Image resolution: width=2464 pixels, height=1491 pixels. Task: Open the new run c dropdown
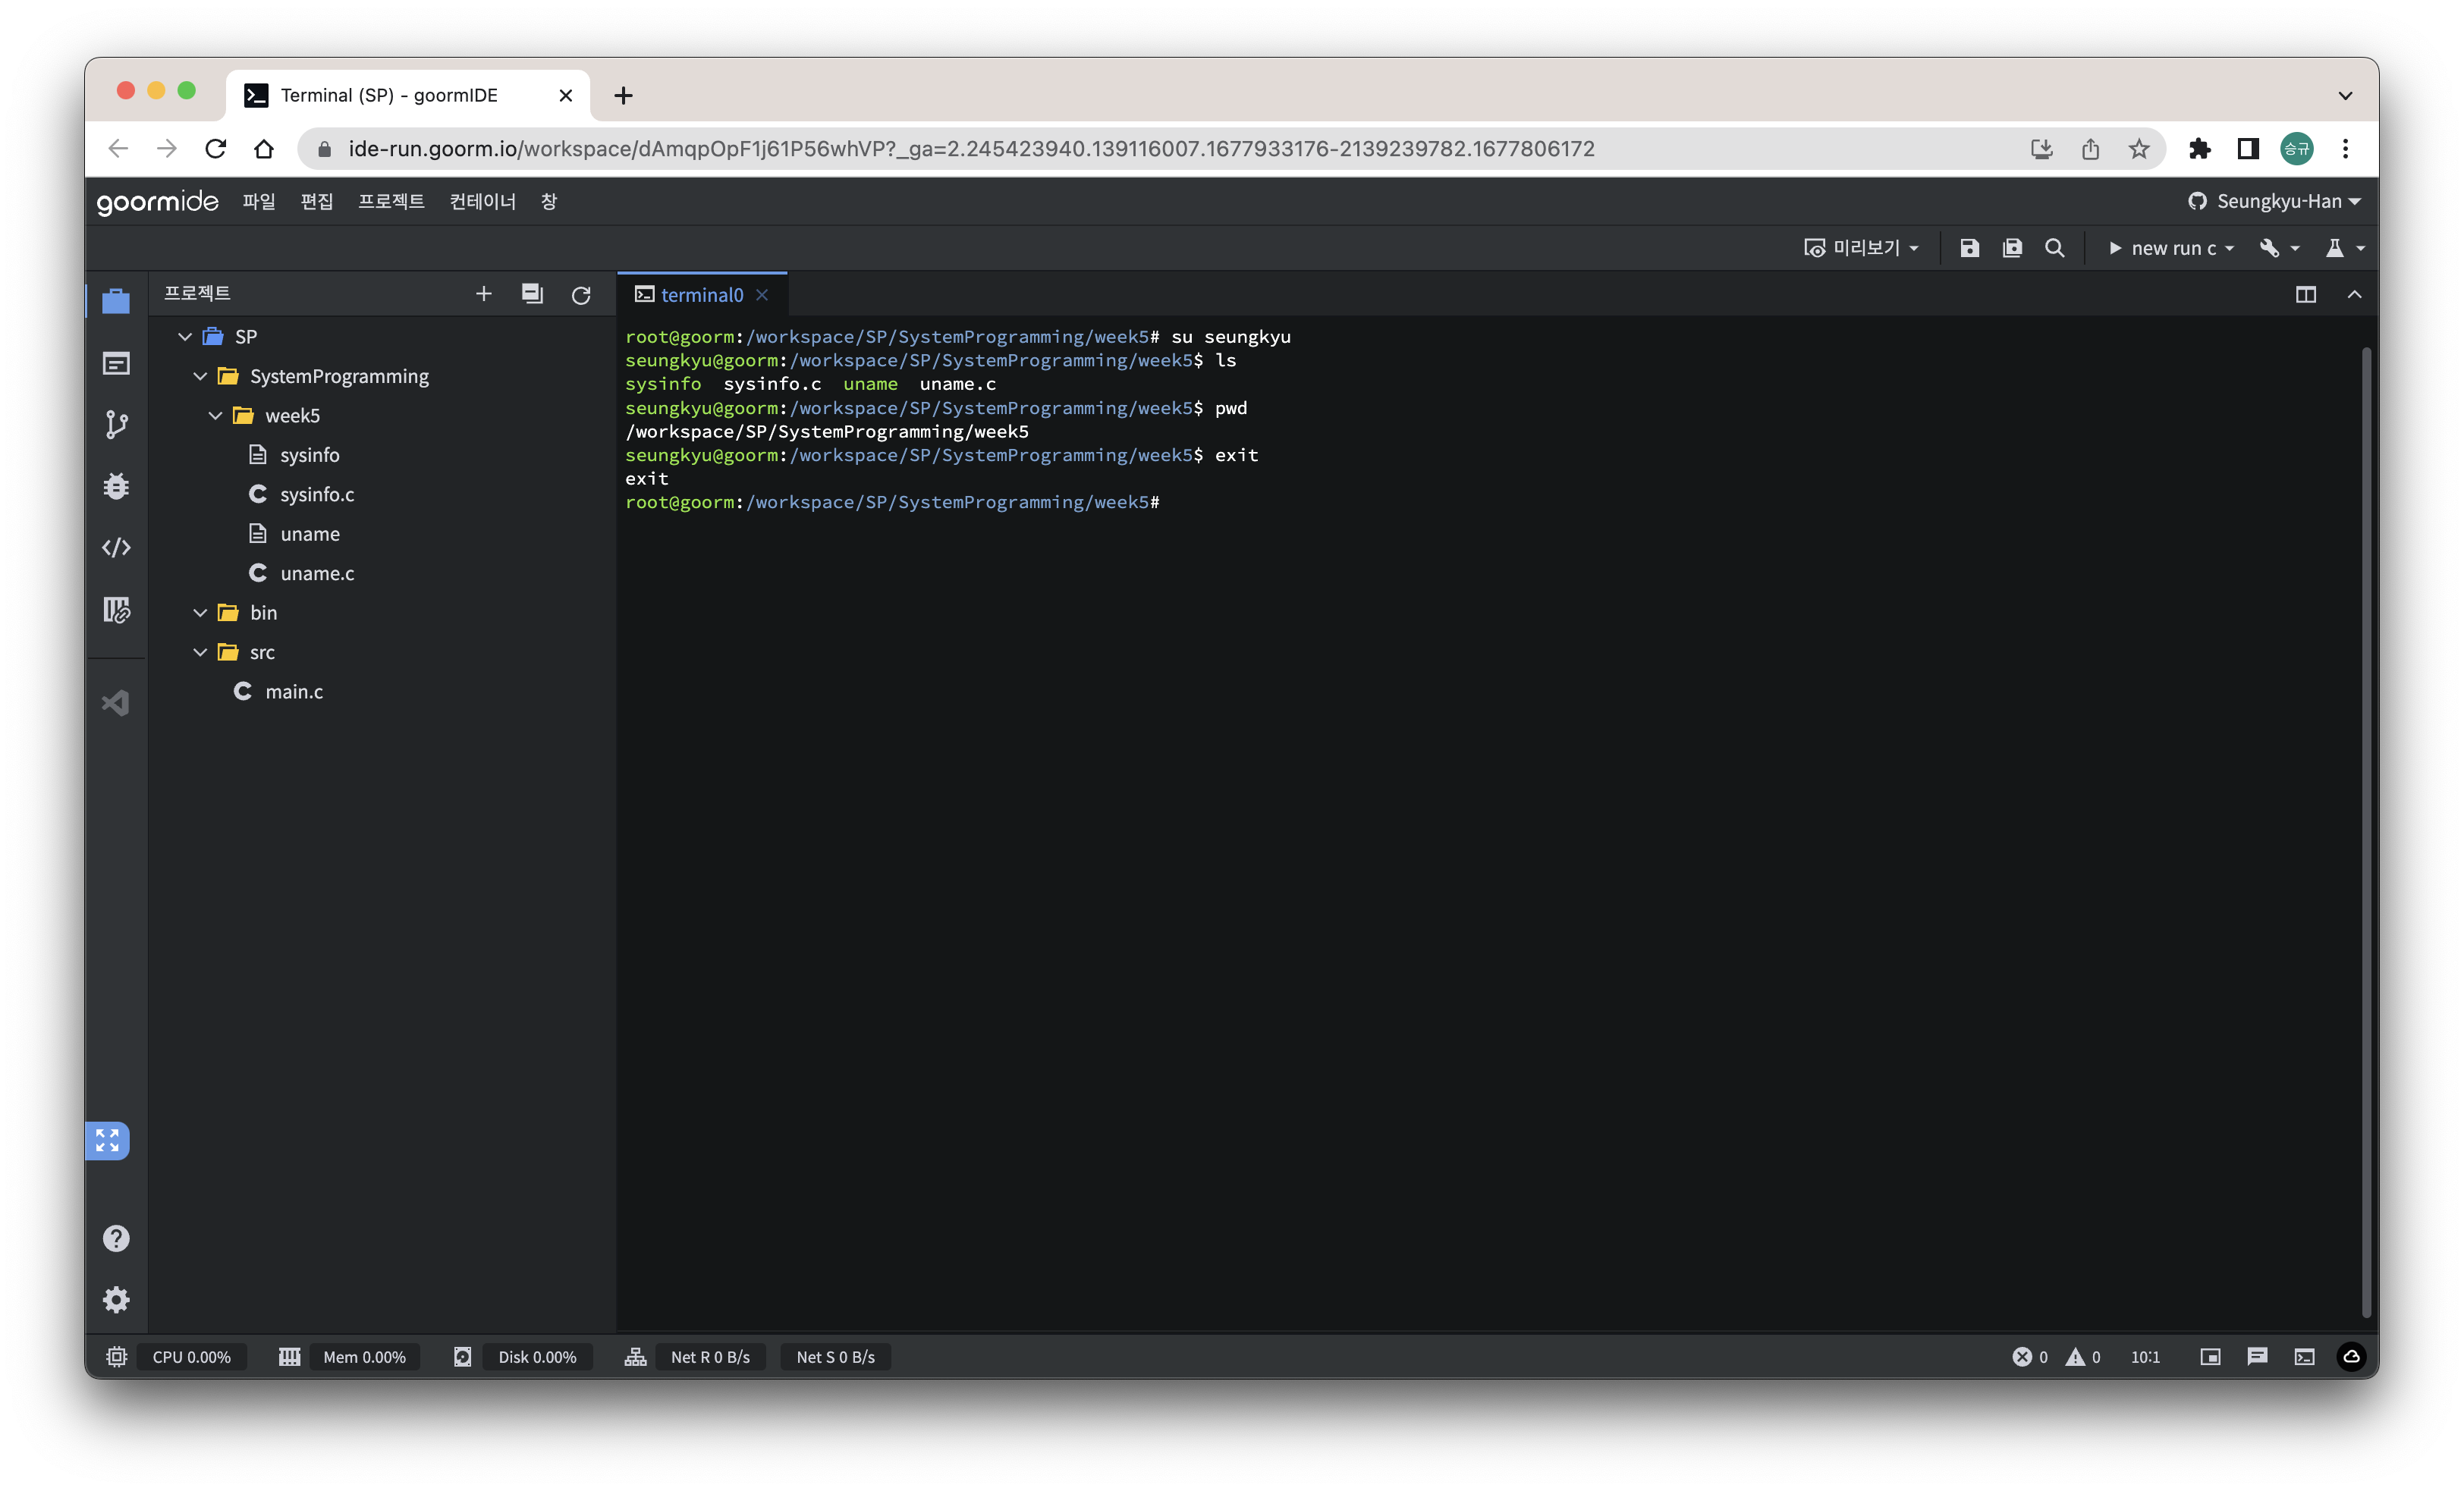[x=2171, y=248]
